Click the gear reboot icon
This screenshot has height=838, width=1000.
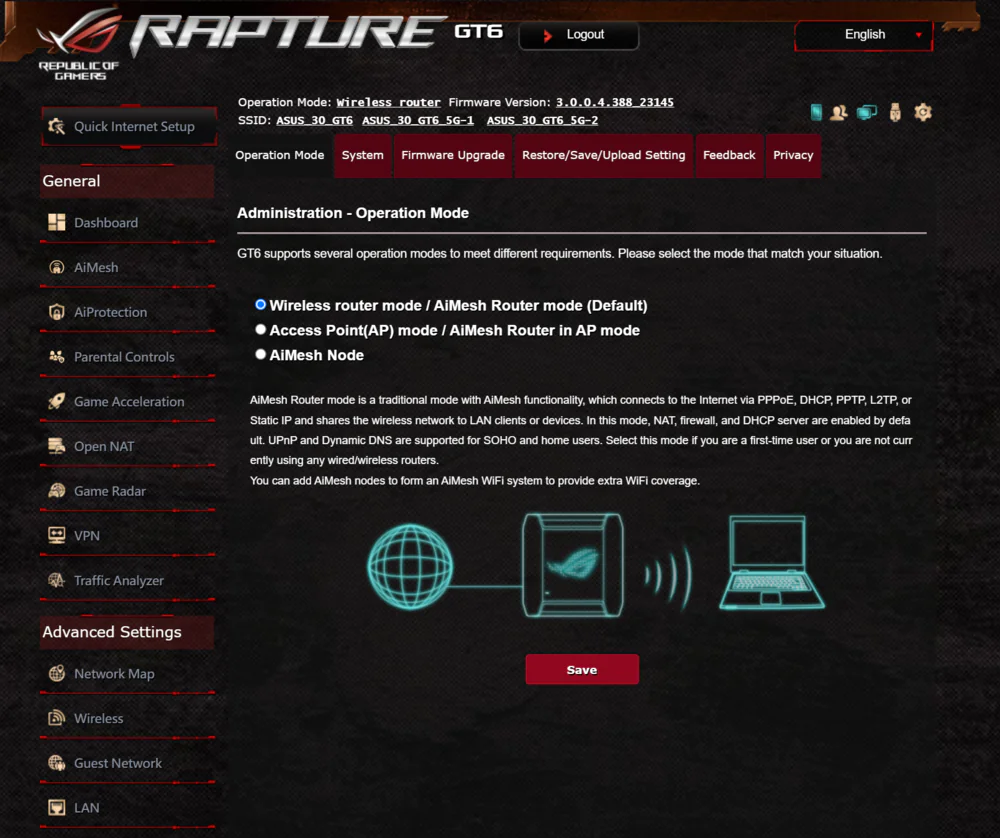923,112
